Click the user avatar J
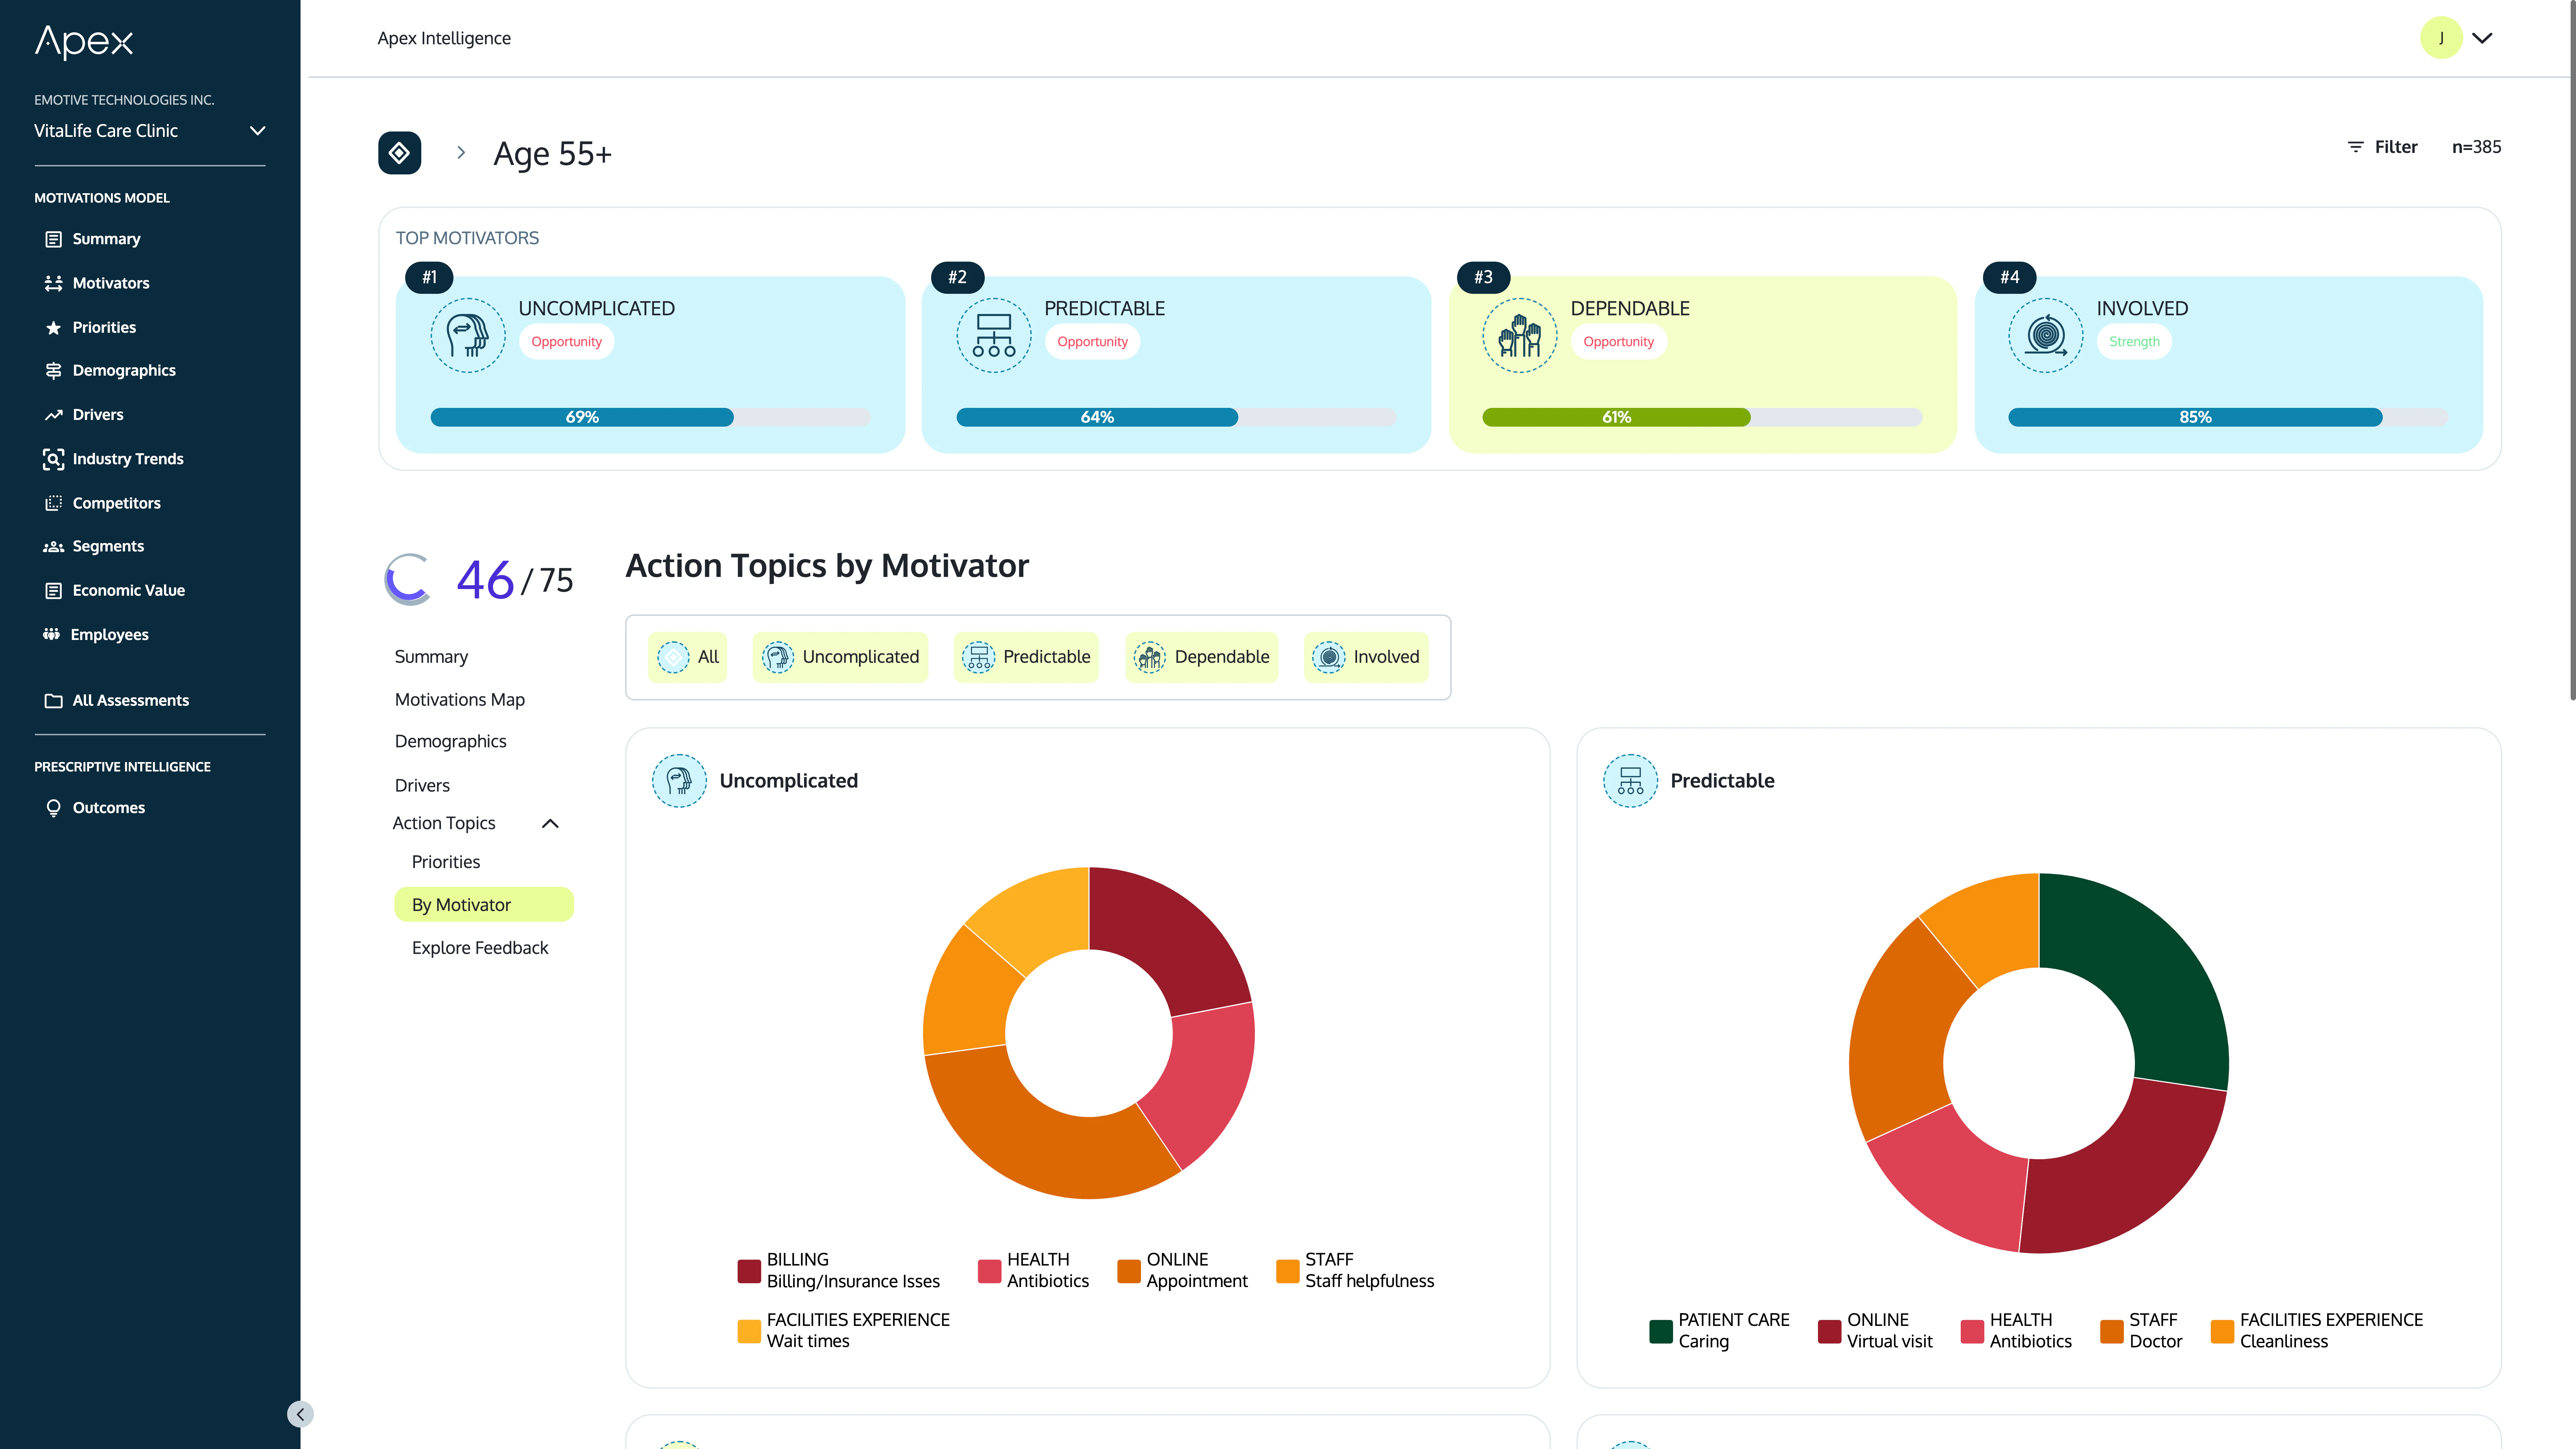2576x1449 pixels. coord(2441,38)
